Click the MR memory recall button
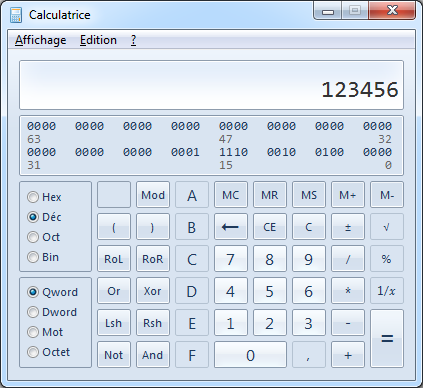The height and width of the screenshot is (388, 423). click(x=270, y=195)
